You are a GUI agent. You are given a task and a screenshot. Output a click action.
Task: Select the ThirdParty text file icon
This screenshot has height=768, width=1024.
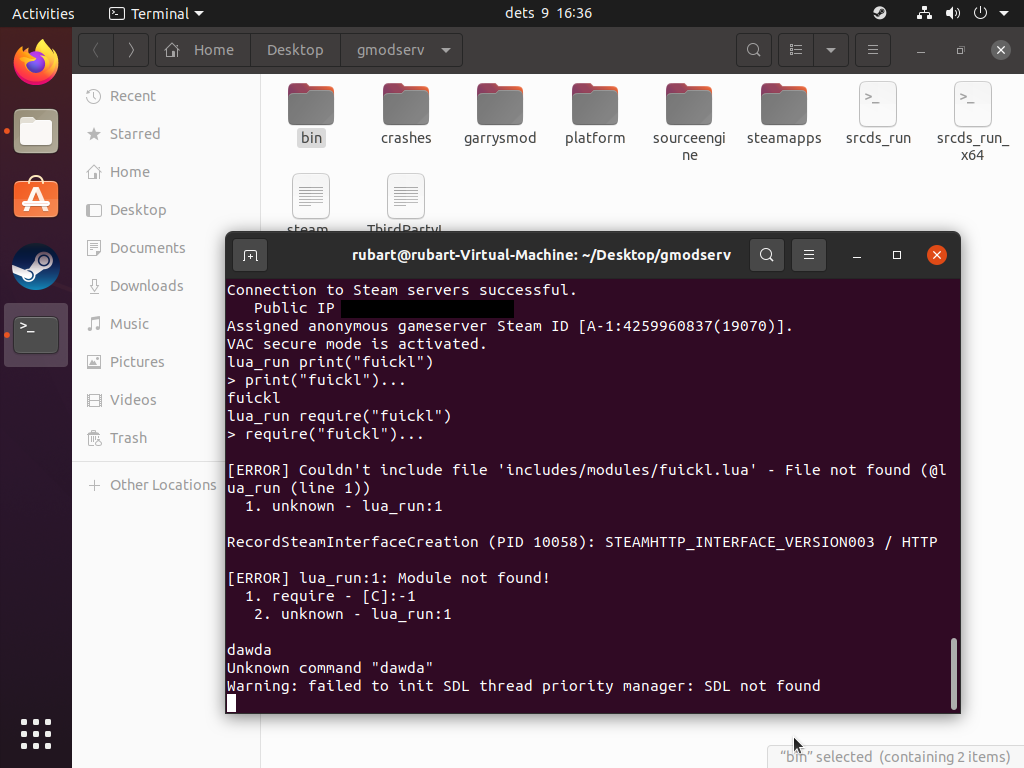(x=406, y=197)
